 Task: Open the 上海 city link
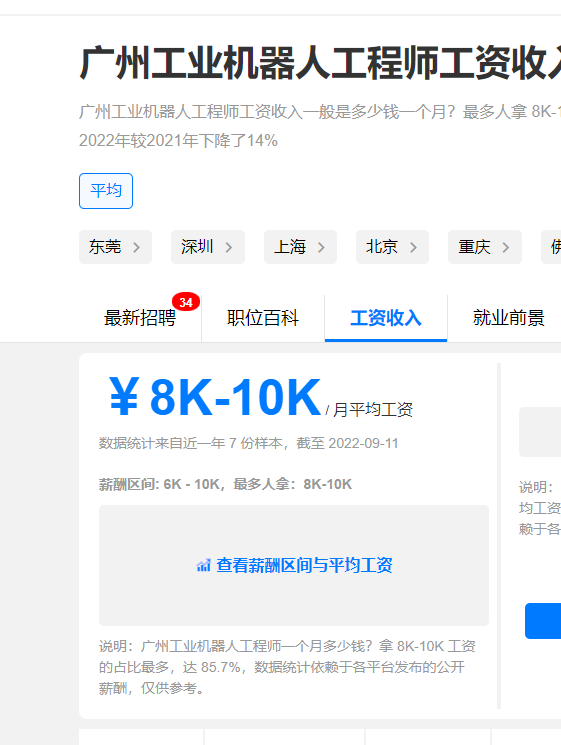[300, 247]
